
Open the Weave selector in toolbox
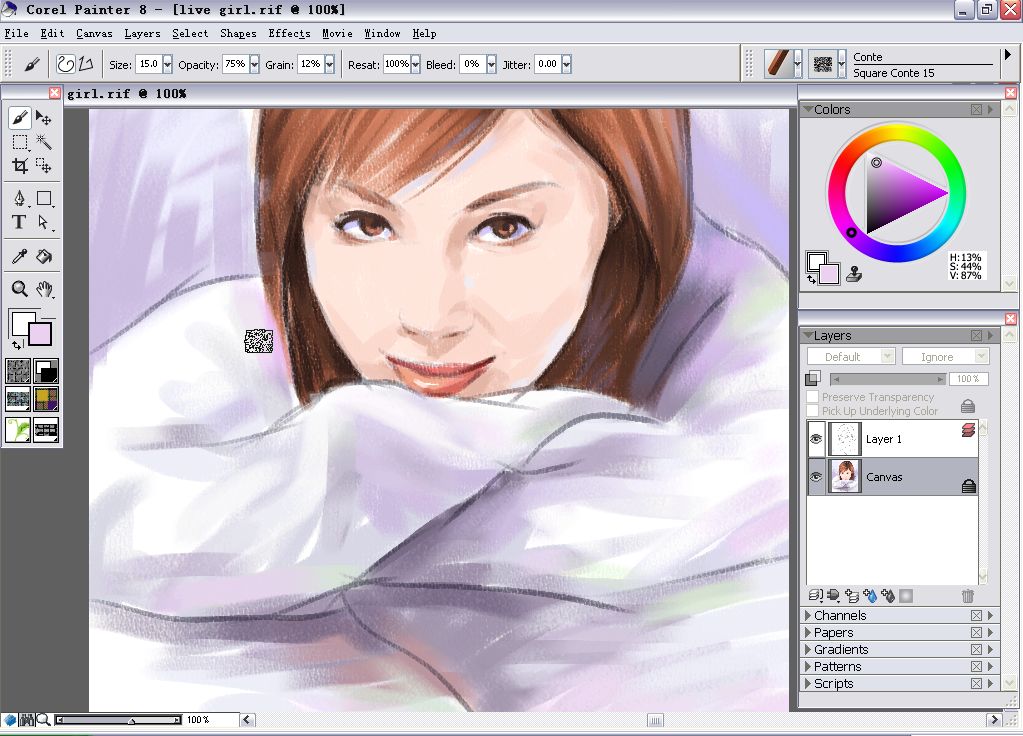pyautogui.click(x=46, y=399)
